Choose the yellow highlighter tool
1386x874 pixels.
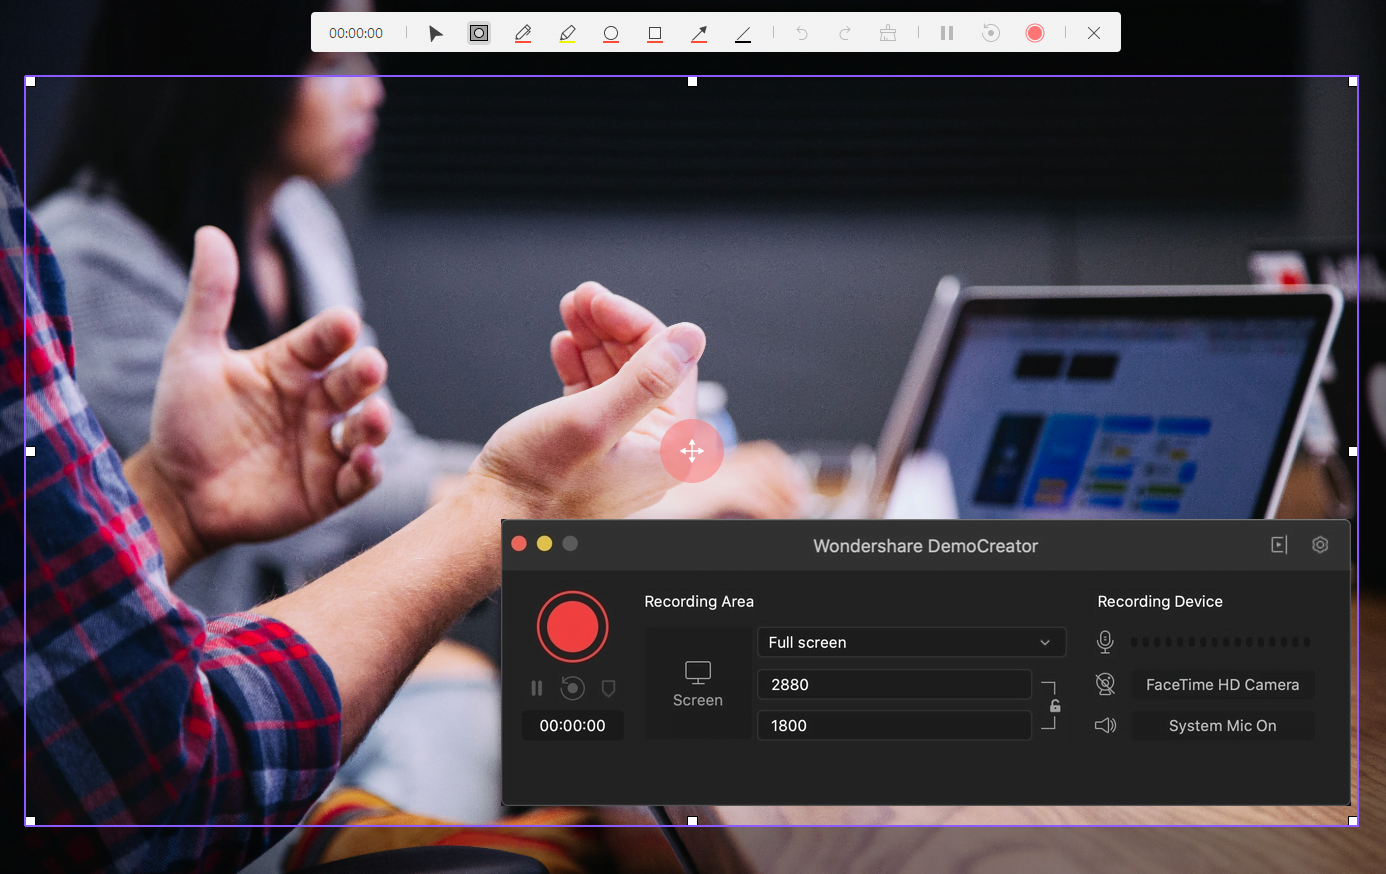point(567,33)
